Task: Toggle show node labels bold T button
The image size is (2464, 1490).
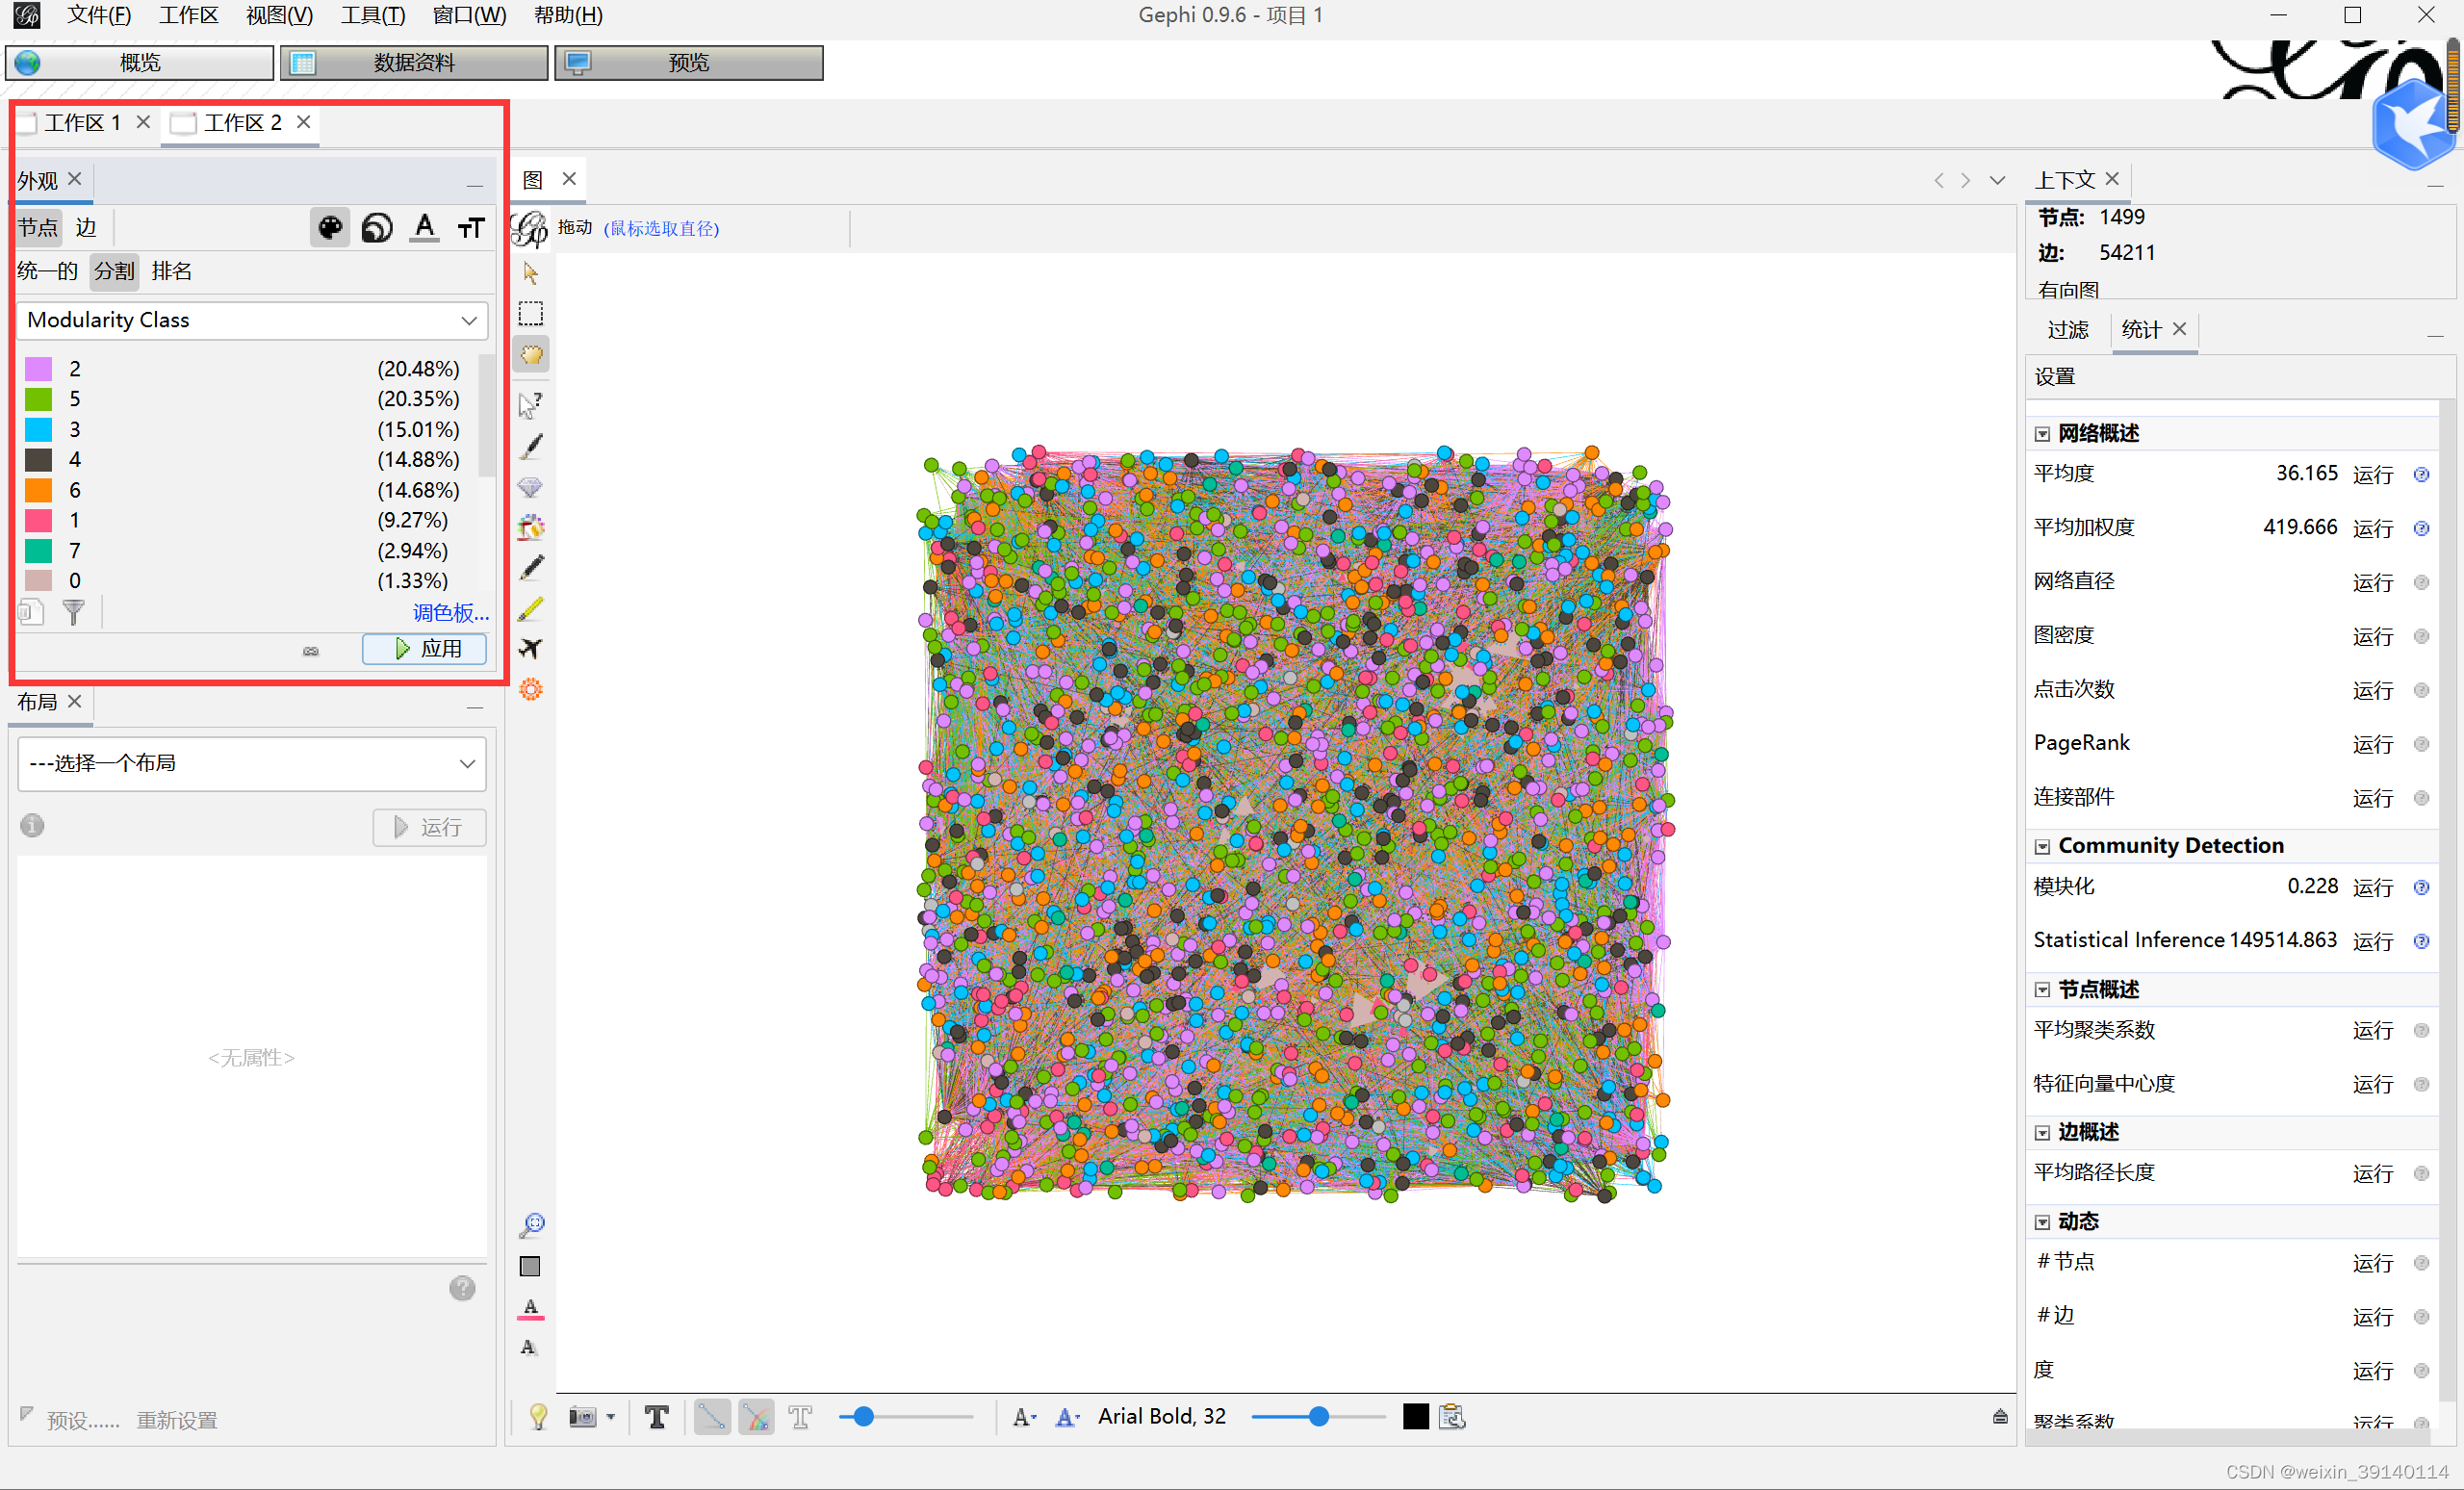Action: (x=657, y=1417)
